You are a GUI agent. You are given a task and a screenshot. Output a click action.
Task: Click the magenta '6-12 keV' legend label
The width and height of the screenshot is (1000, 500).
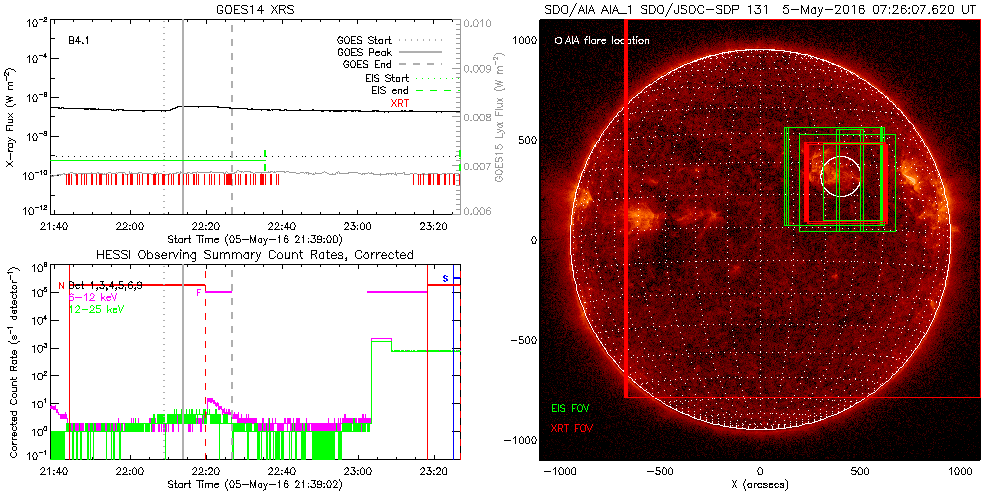click(90, 298)
